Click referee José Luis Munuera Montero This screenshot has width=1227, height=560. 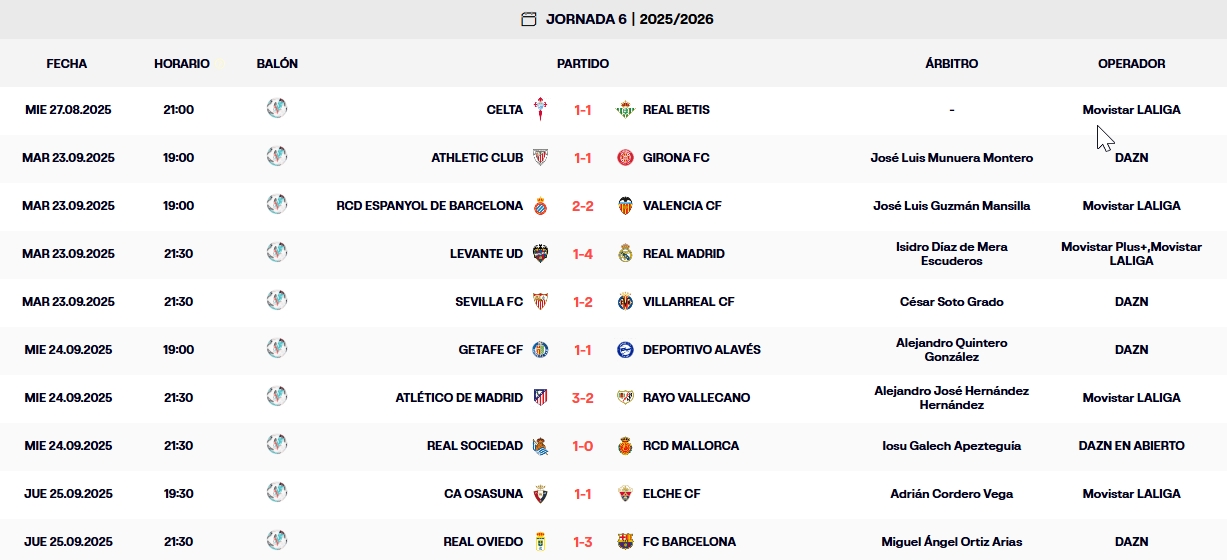951,158
